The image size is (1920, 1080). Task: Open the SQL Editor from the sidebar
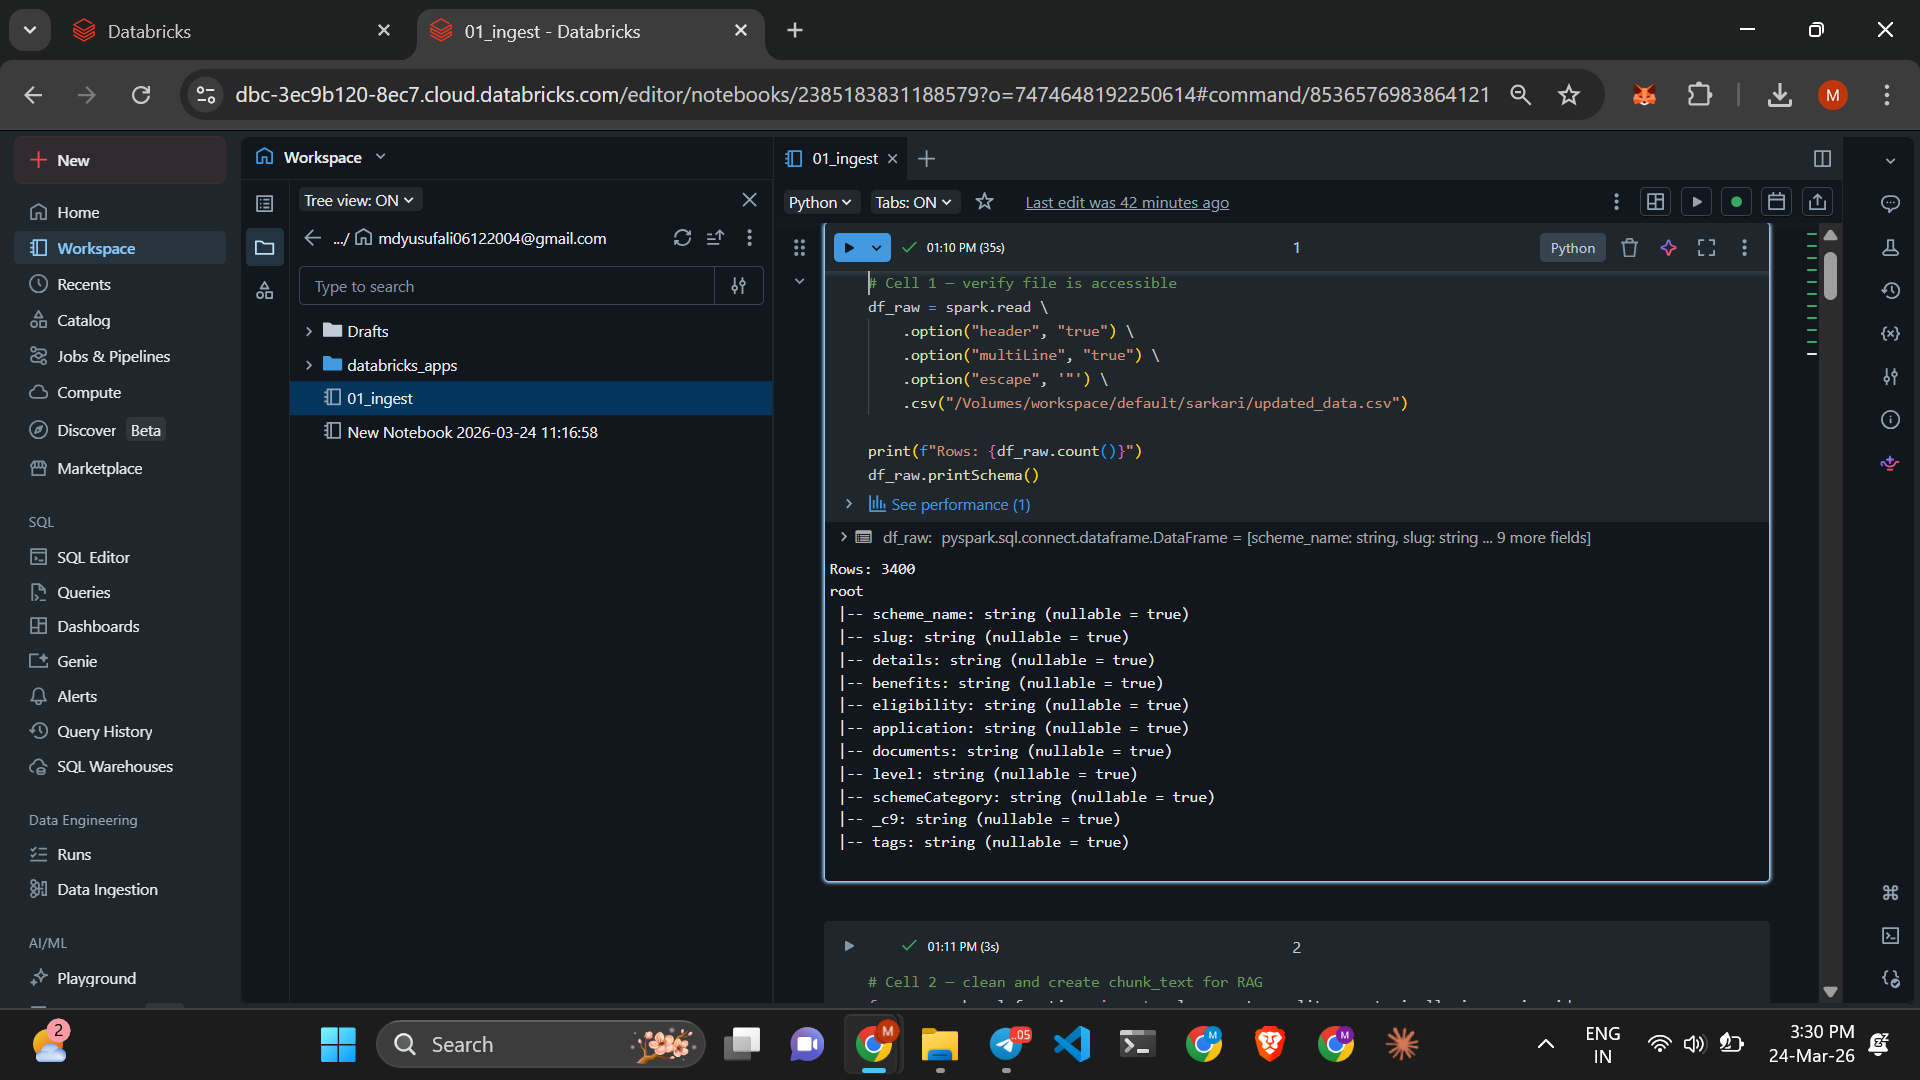(x=93, y=557)
